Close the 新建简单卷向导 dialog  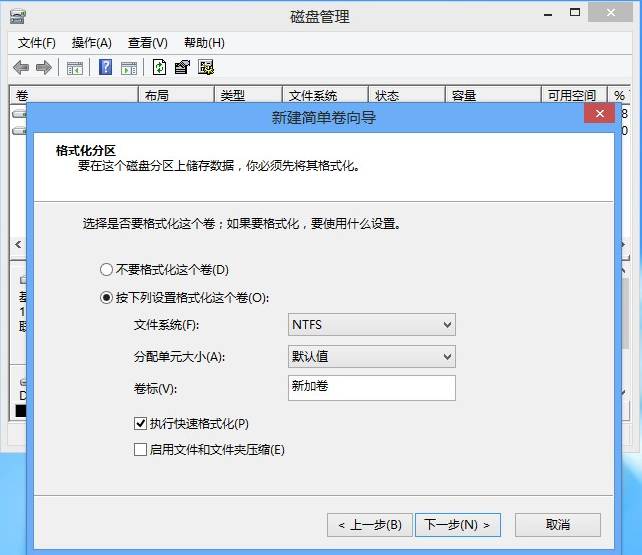599,113
